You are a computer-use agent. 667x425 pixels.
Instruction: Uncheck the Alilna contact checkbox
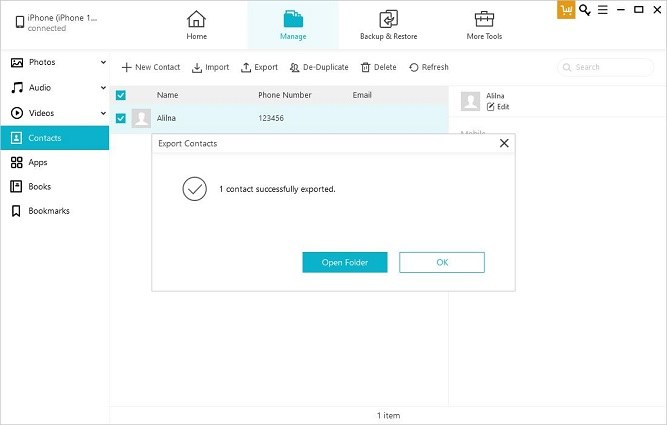(x=121, y=118)
